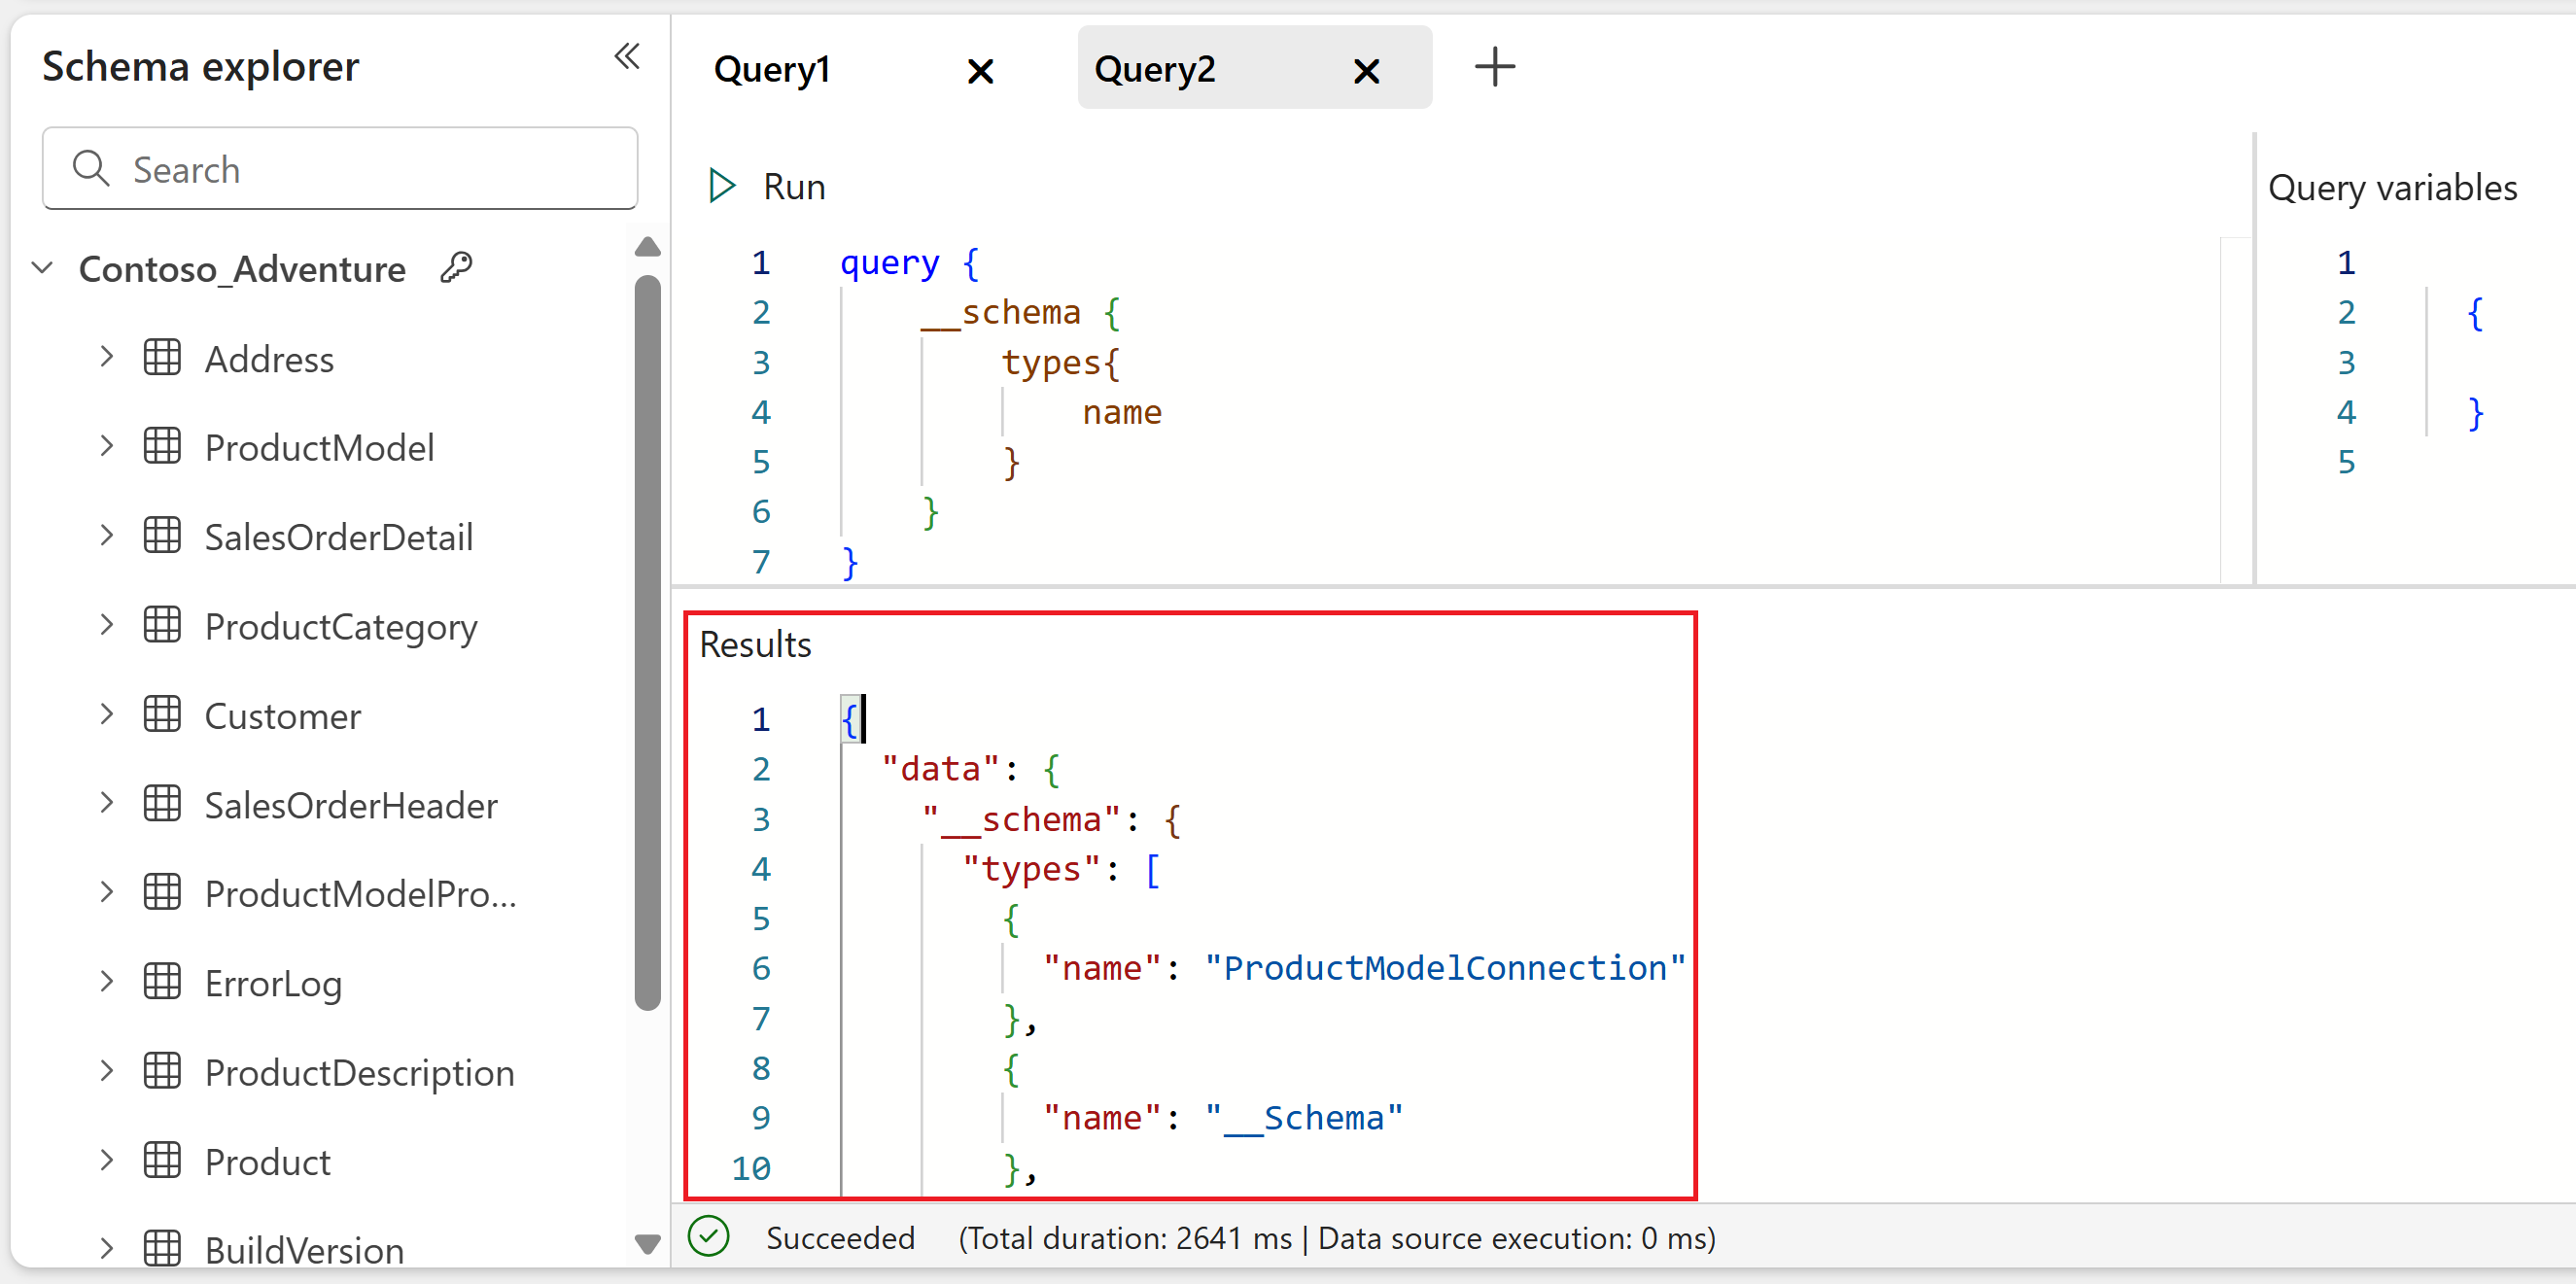
Task: Expand the SalesOrderDetail table node
Action: (107, 536)
